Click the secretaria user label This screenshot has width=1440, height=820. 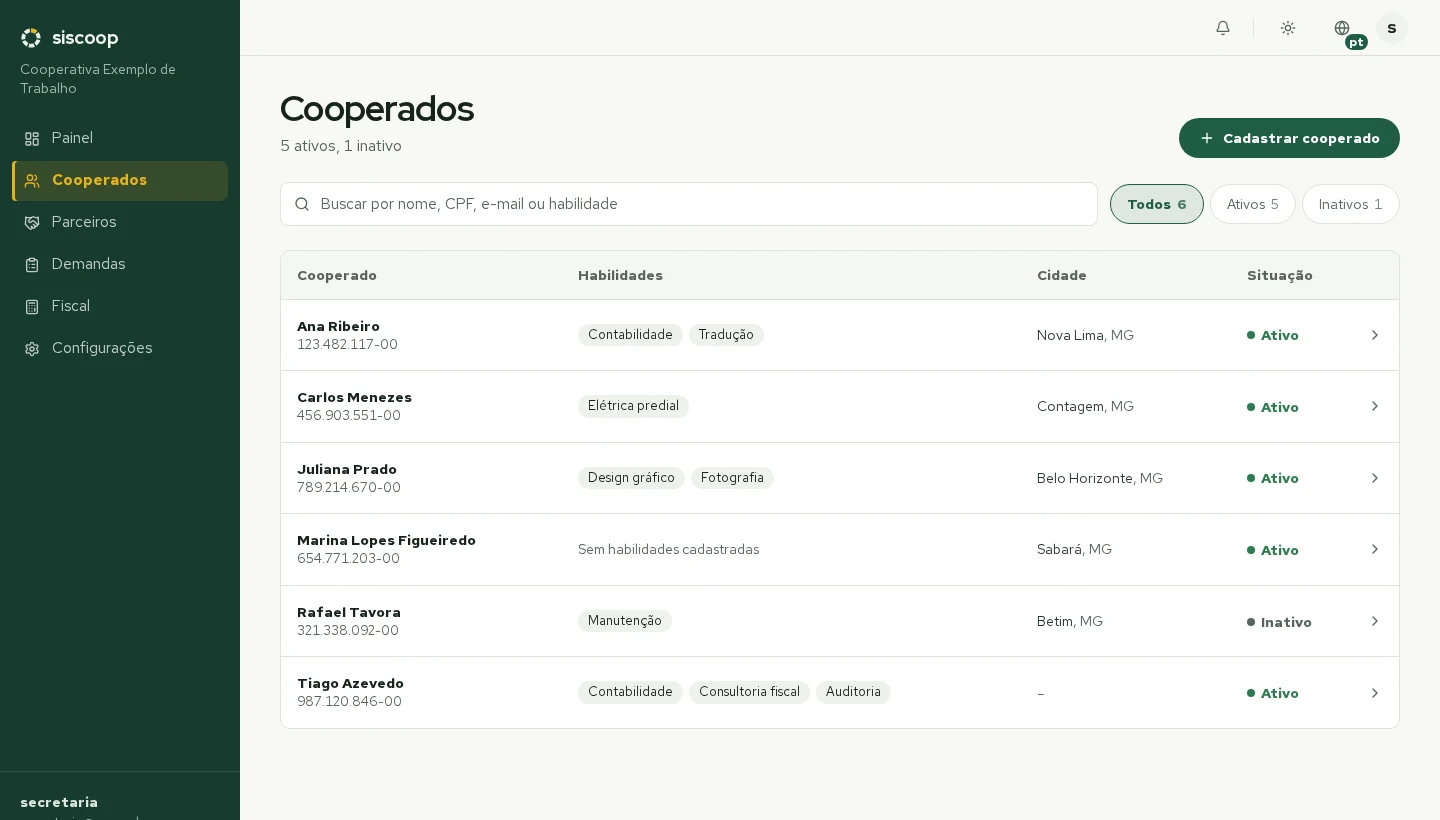click(x=59, y=802)
